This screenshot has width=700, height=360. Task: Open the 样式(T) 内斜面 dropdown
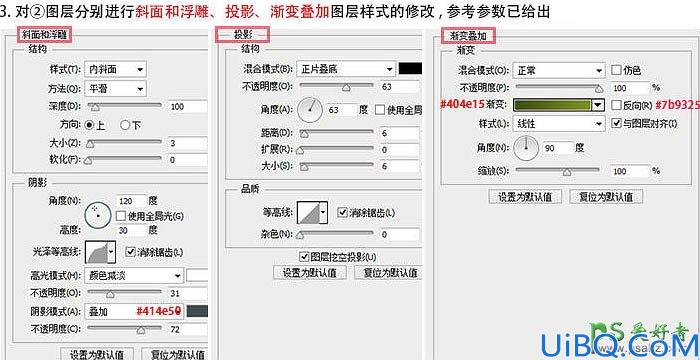[x=115, y=69]
